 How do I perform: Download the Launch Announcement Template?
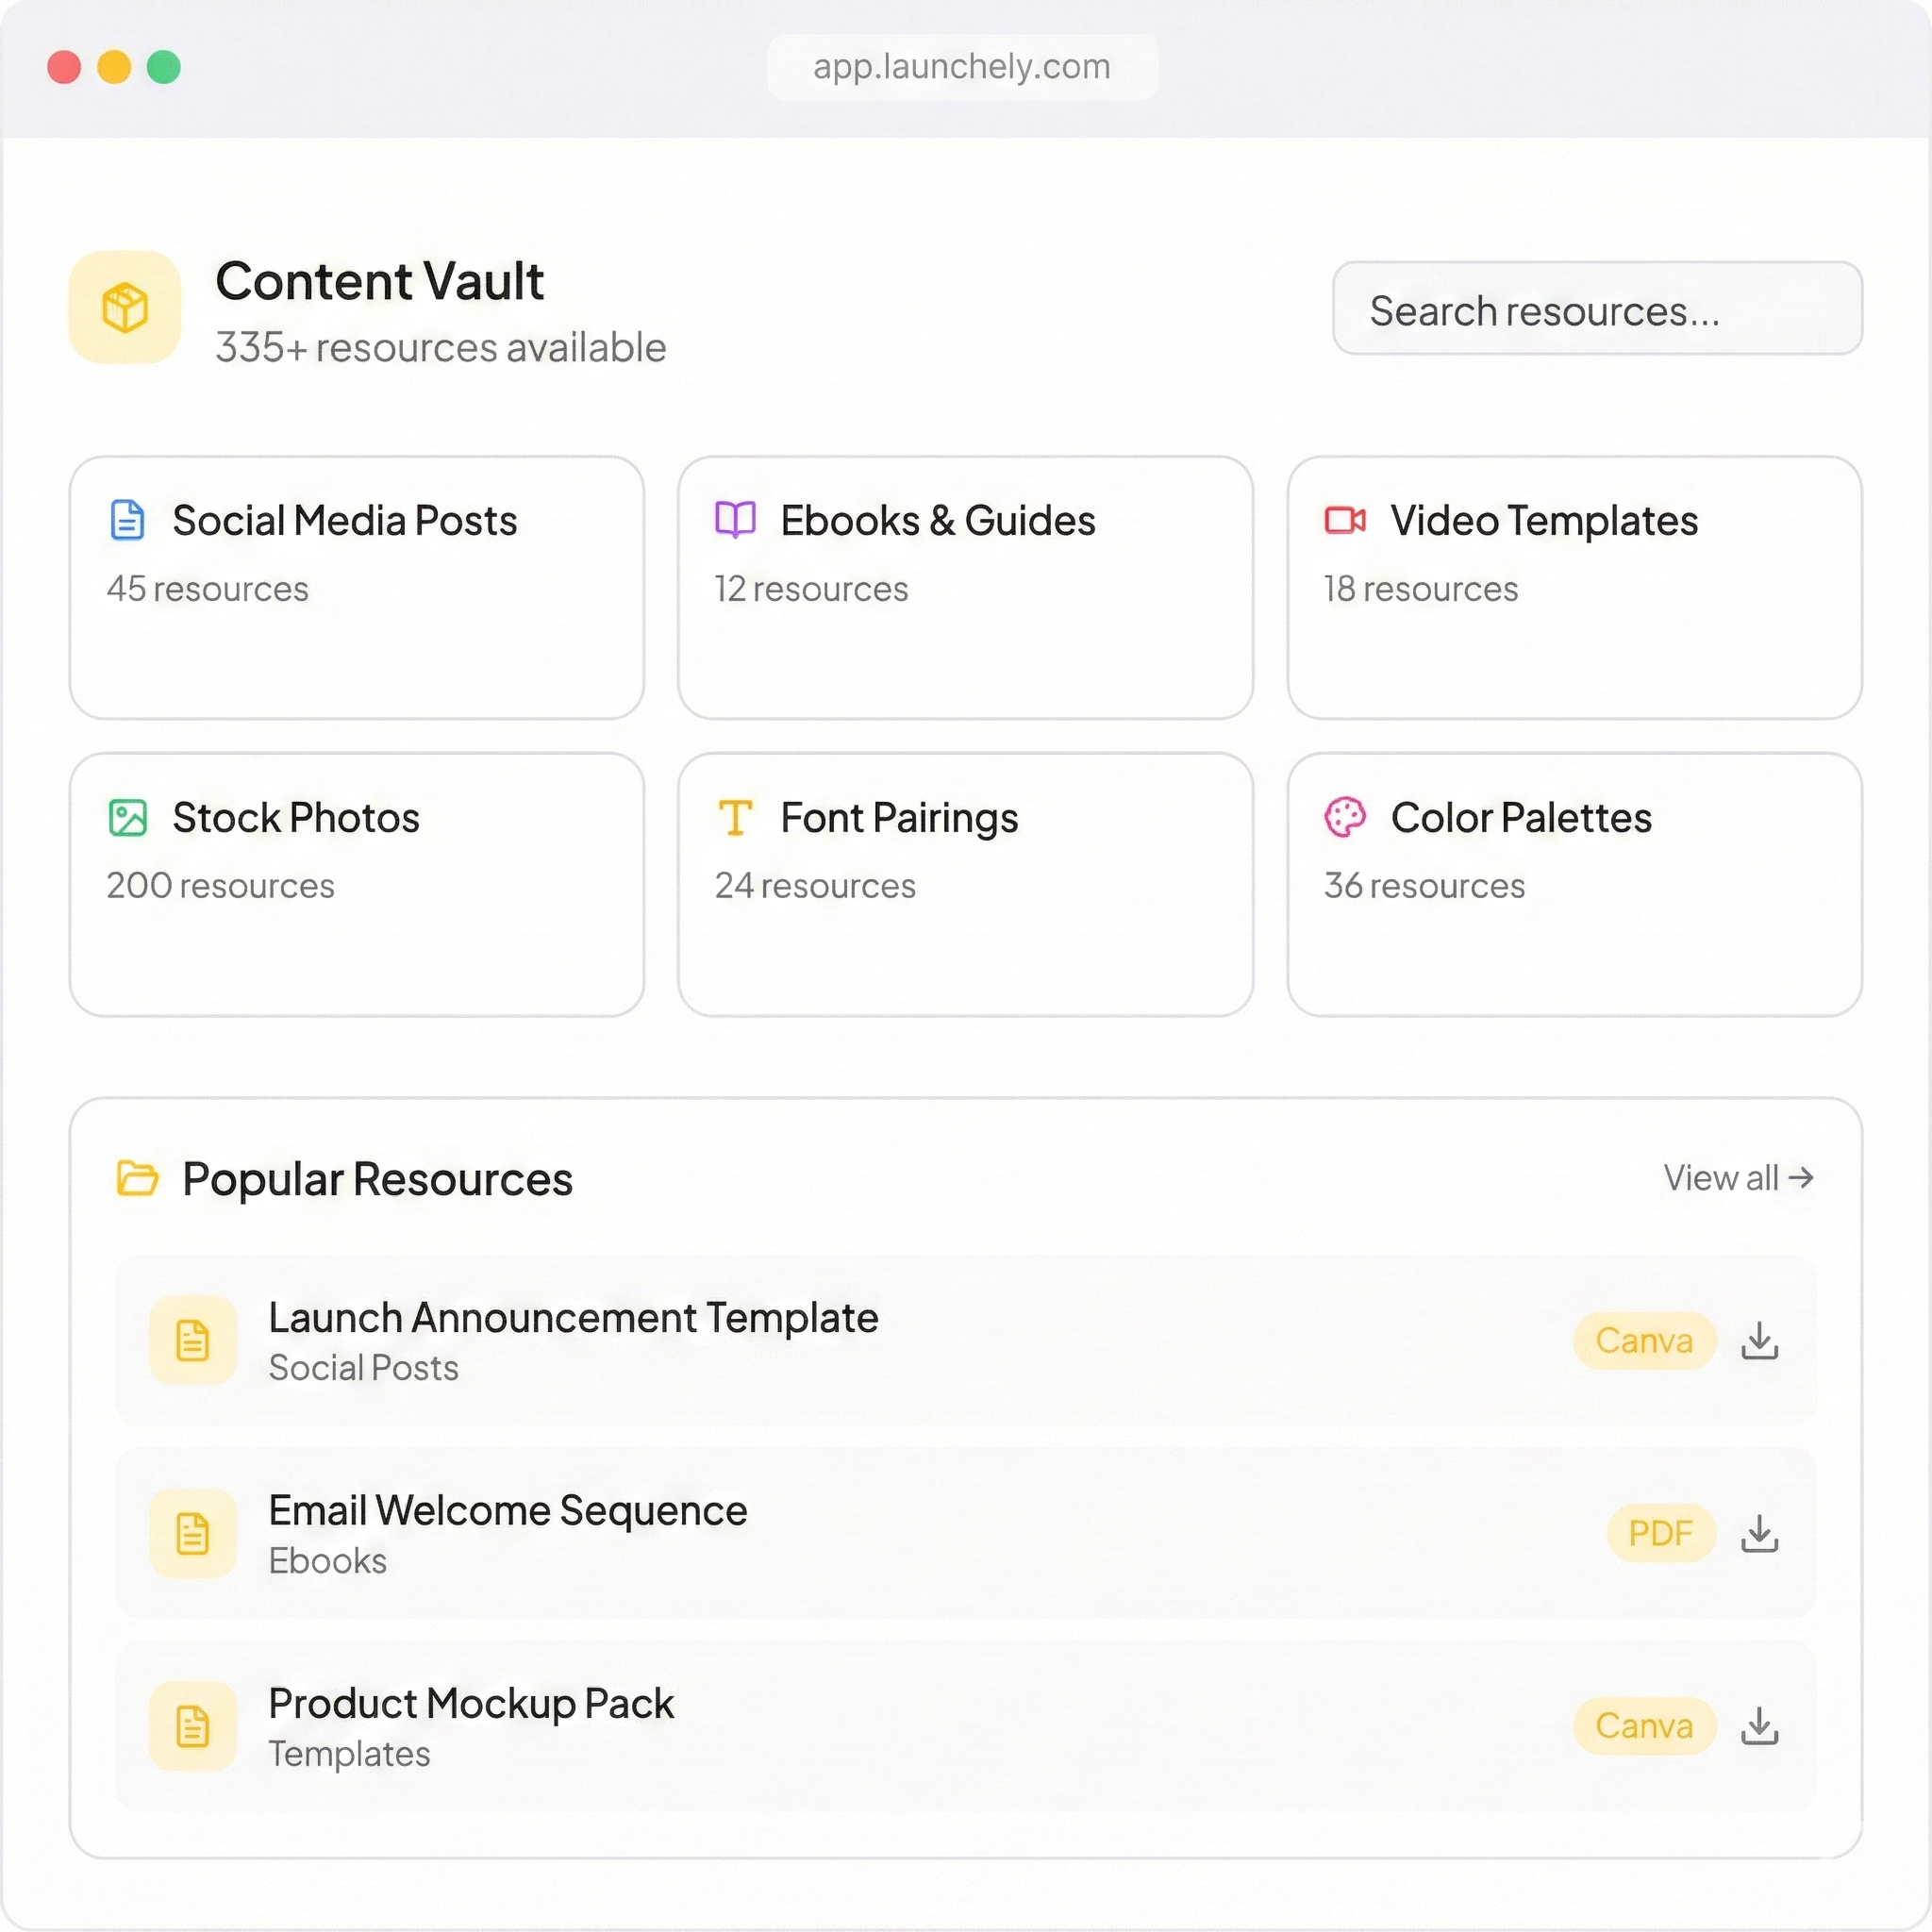(x=1759, y=1341)
